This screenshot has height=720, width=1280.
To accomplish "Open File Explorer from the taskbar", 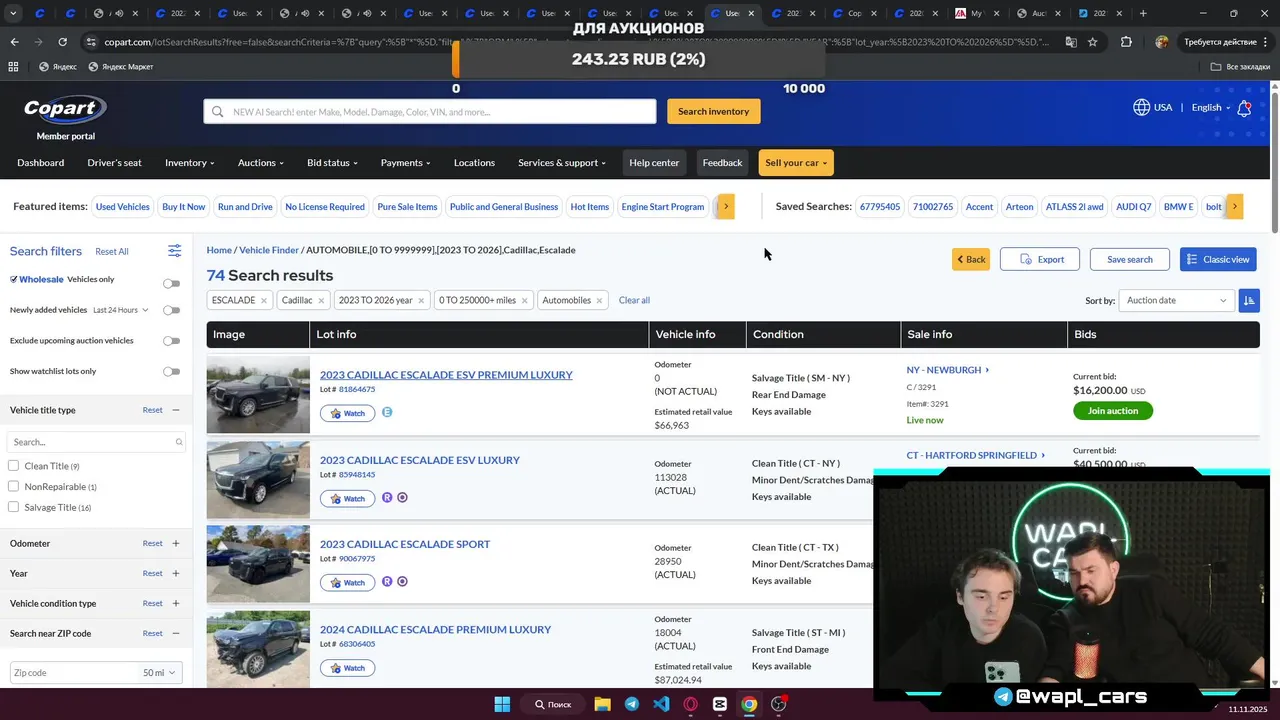I will [x=602, y=704].
